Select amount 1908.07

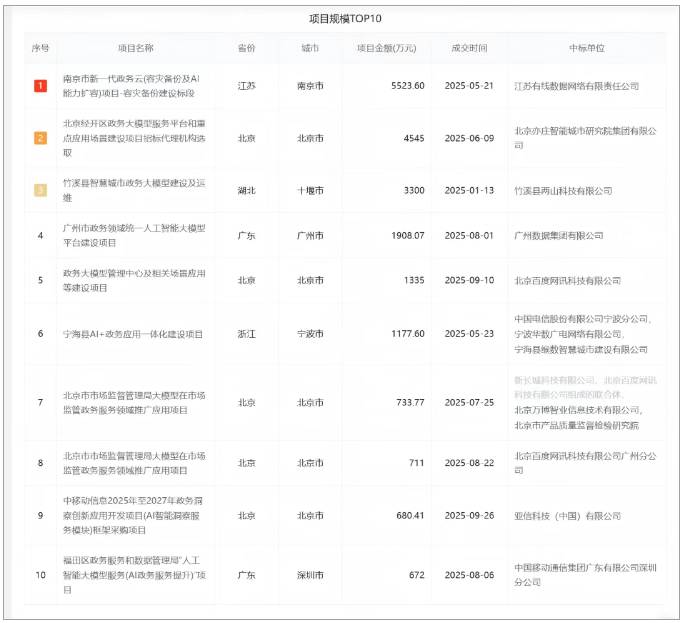point(407,236)
